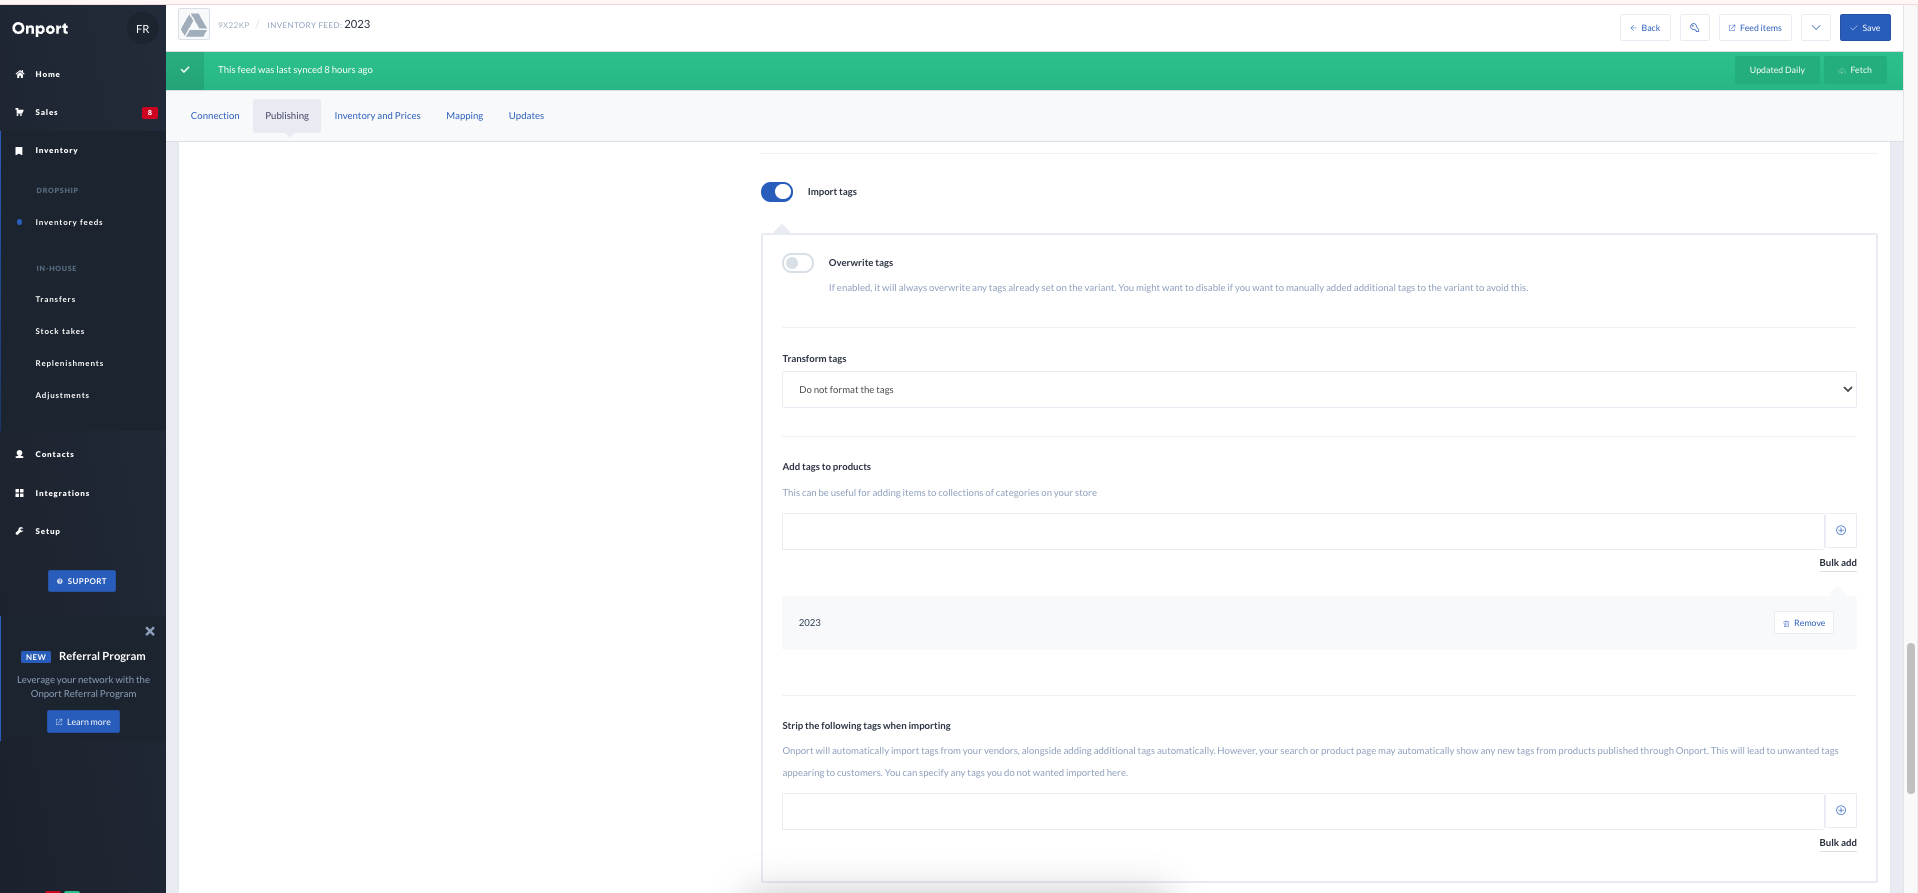Click the Fetch button
This screenshot has width=1918, height=893.
(1855, 70)
